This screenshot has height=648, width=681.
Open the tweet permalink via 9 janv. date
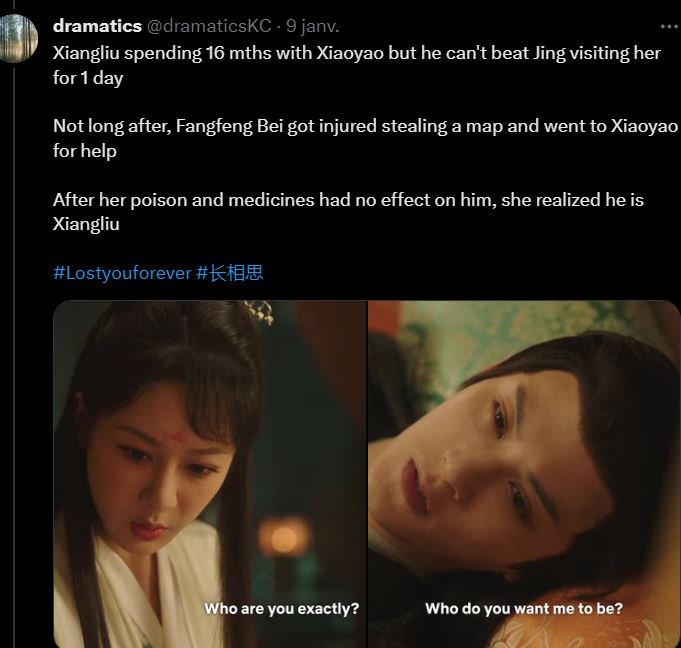[312, 26]
